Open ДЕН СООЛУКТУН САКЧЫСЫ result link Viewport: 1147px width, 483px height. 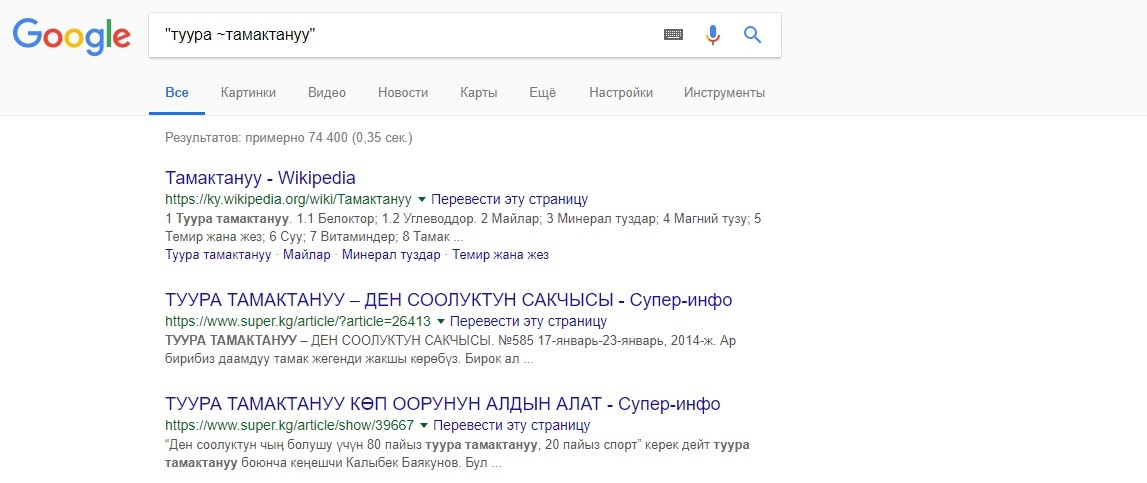(x=449, y=300)
